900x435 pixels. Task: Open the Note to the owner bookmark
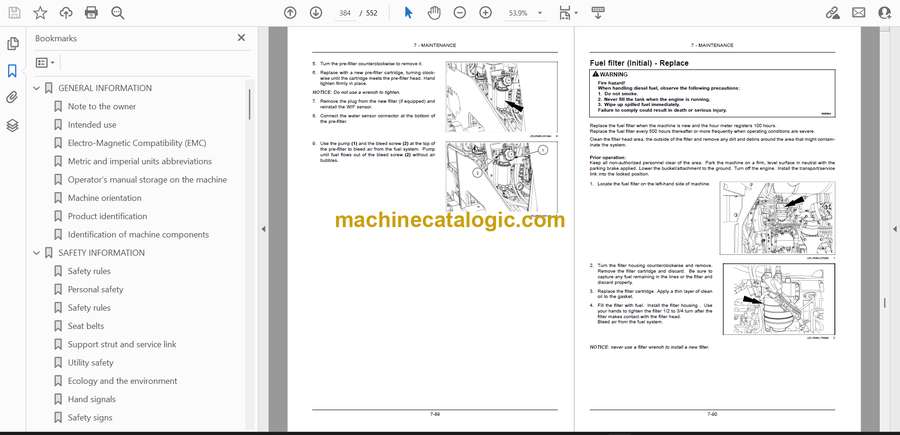click(102, 107)
